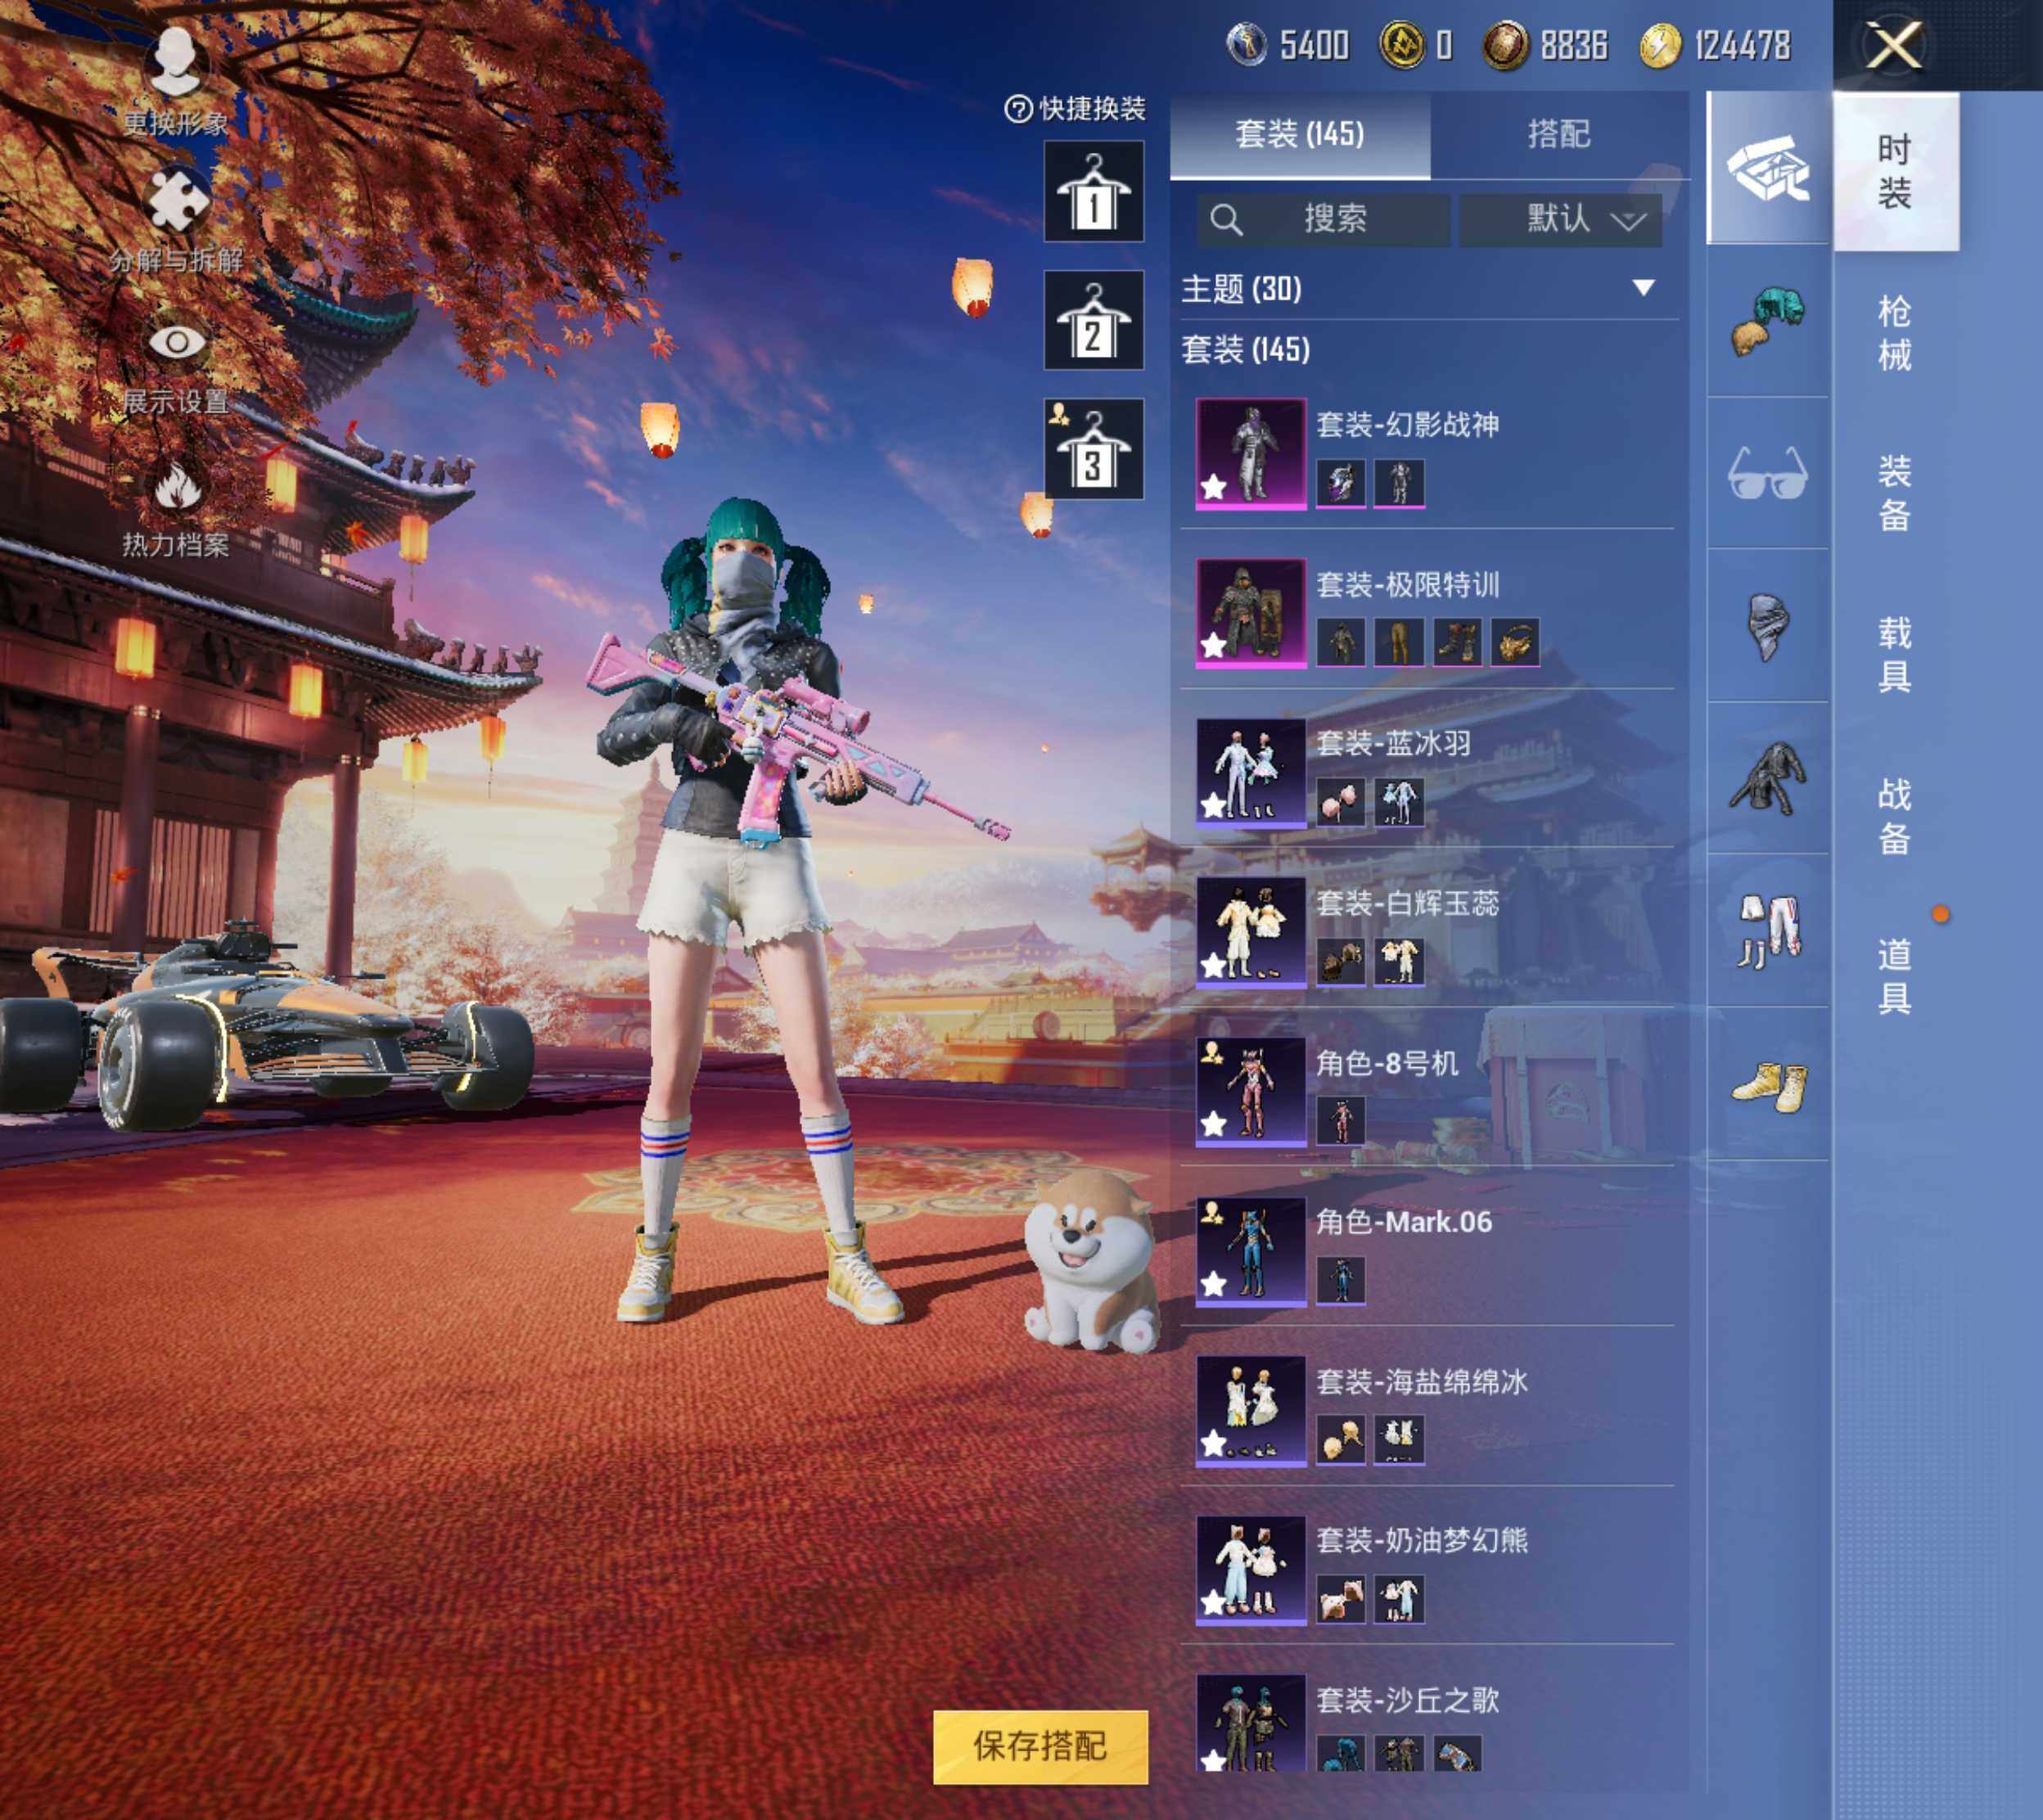Click body suit piece icon under 幻影战神

[x=1398, y=483]
